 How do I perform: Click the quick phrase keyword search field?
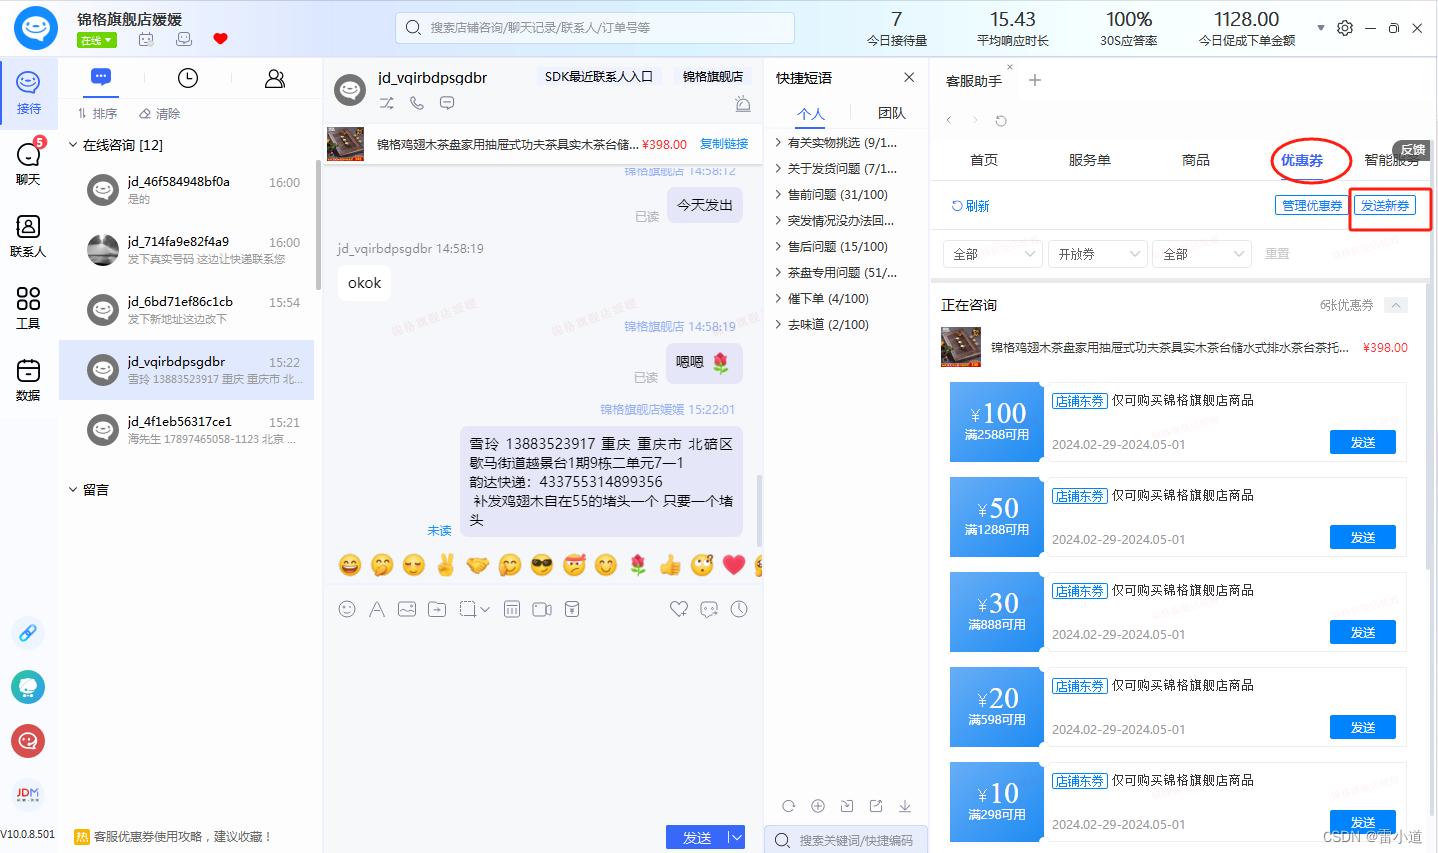click(846, 840)
